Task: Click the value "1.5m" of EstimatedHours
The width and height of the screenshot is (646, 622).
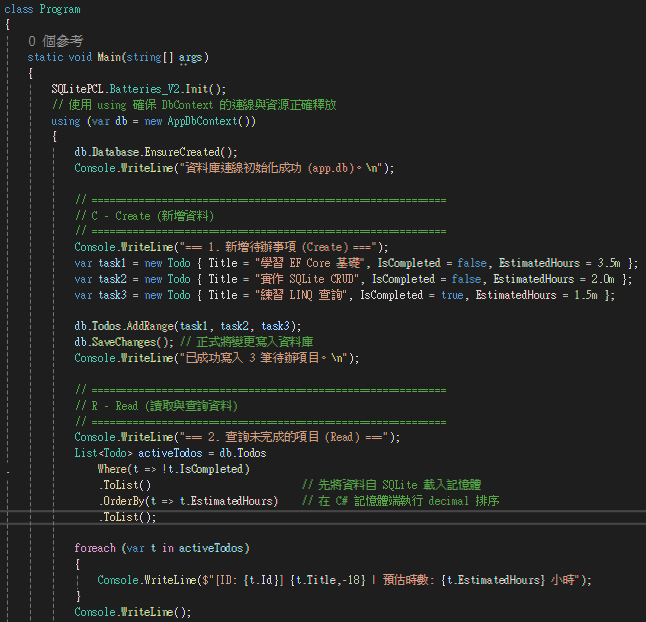Action: point(586,295)
